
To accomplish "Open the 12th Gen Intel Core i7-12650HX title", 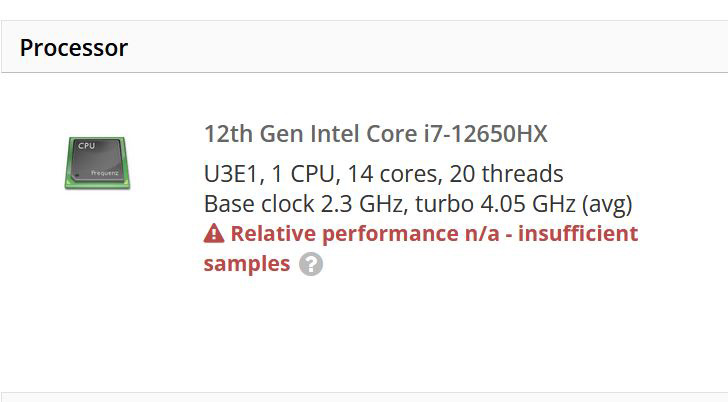I will click(375, 134).
